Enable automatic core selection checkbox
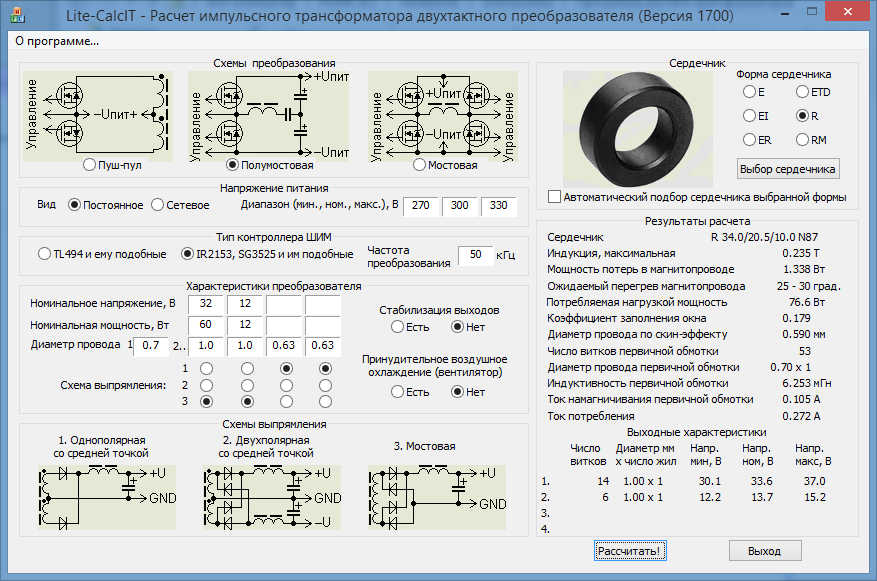 pyautogui.click(x=556, y=197)
